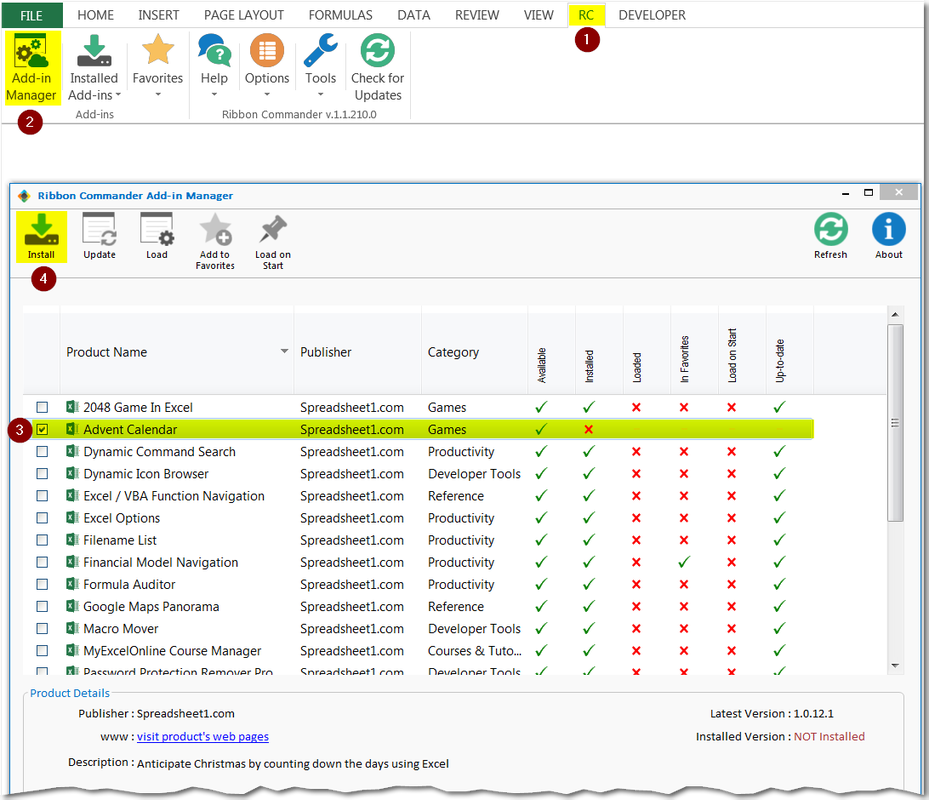Click the Update toolbar icon
Screen dimensions: 929x800
pyautogui.click(x=100, y=229)
